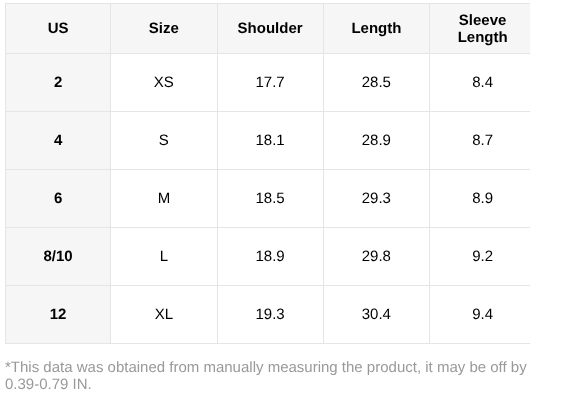Select the M size cell
The height and width of the screenshot is (402, 563).
point(164,198)
